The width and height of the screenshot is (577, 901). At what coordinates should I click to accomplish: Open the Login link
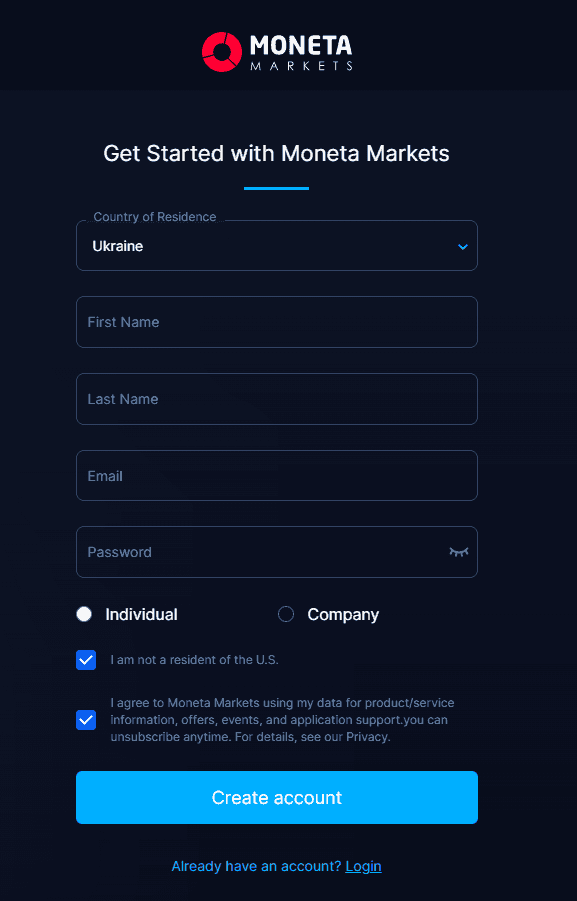363,866
